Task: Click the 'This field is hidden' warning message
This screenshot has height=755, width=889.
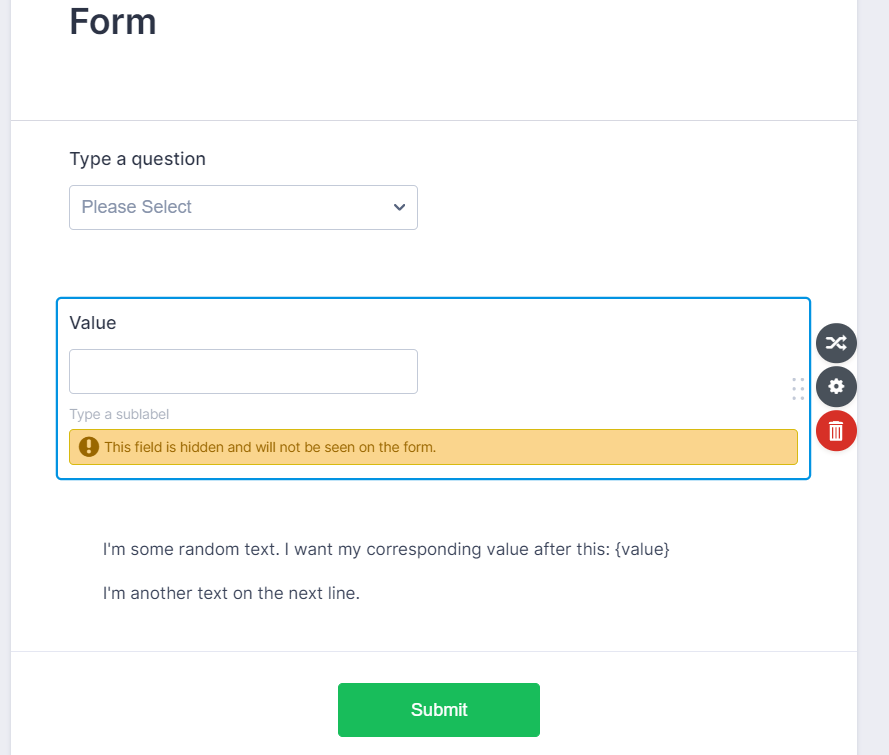Action: coord(270,447)
